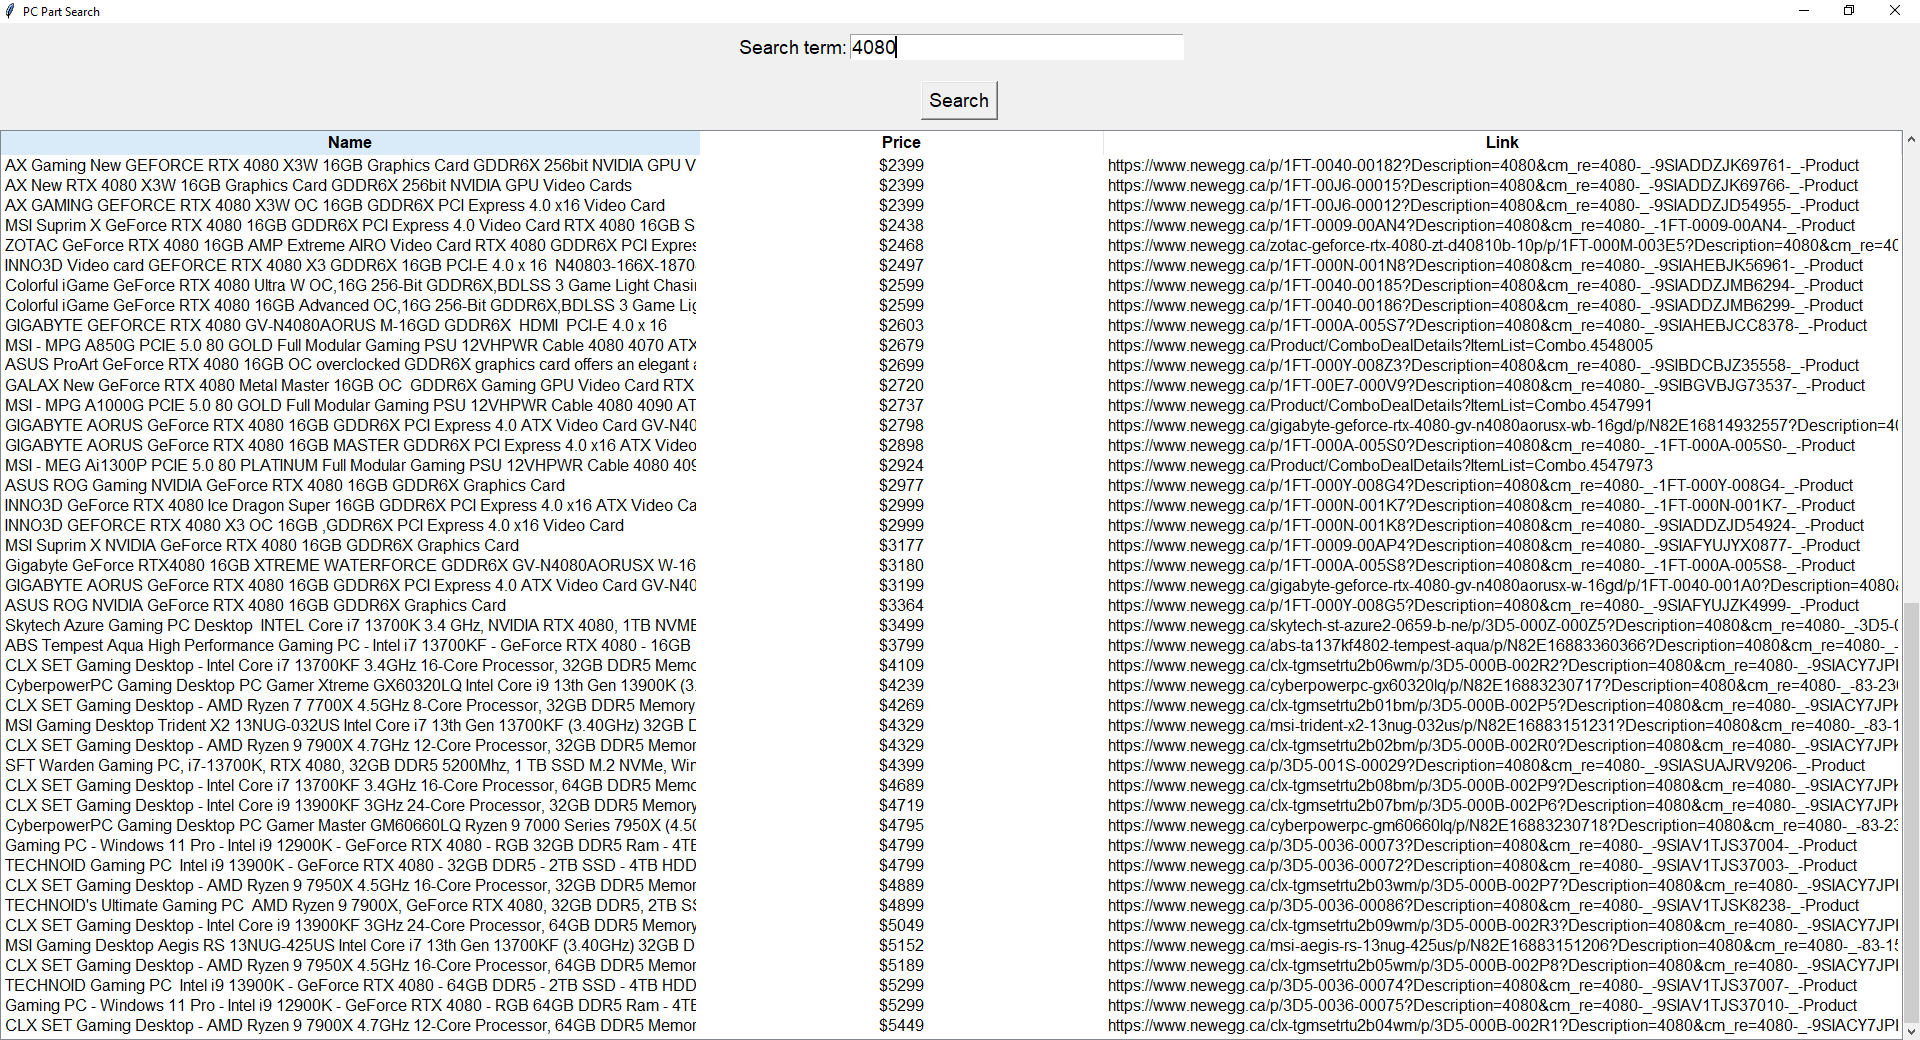Image resolution: width=1920 pixels, height=1040 pixels.
Task: Click the abs-ta137kf4802-tempest-aqua link cell
Action: pyautogui.click(x=1501, y=645)
